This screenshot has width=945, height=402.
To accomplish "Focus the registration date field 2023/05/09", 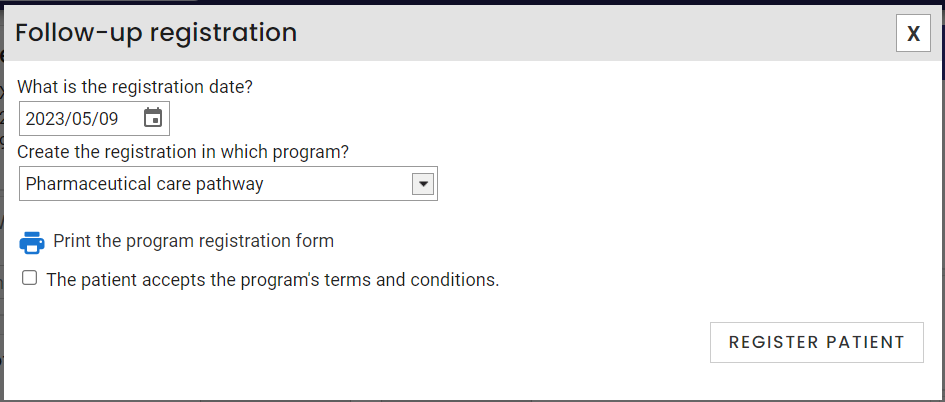I will (x=94, y=118).
